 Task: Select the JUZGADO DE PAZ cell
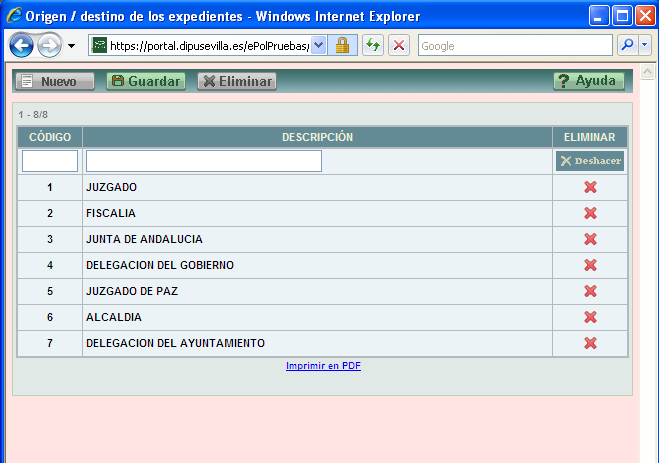tap(317, 292)
